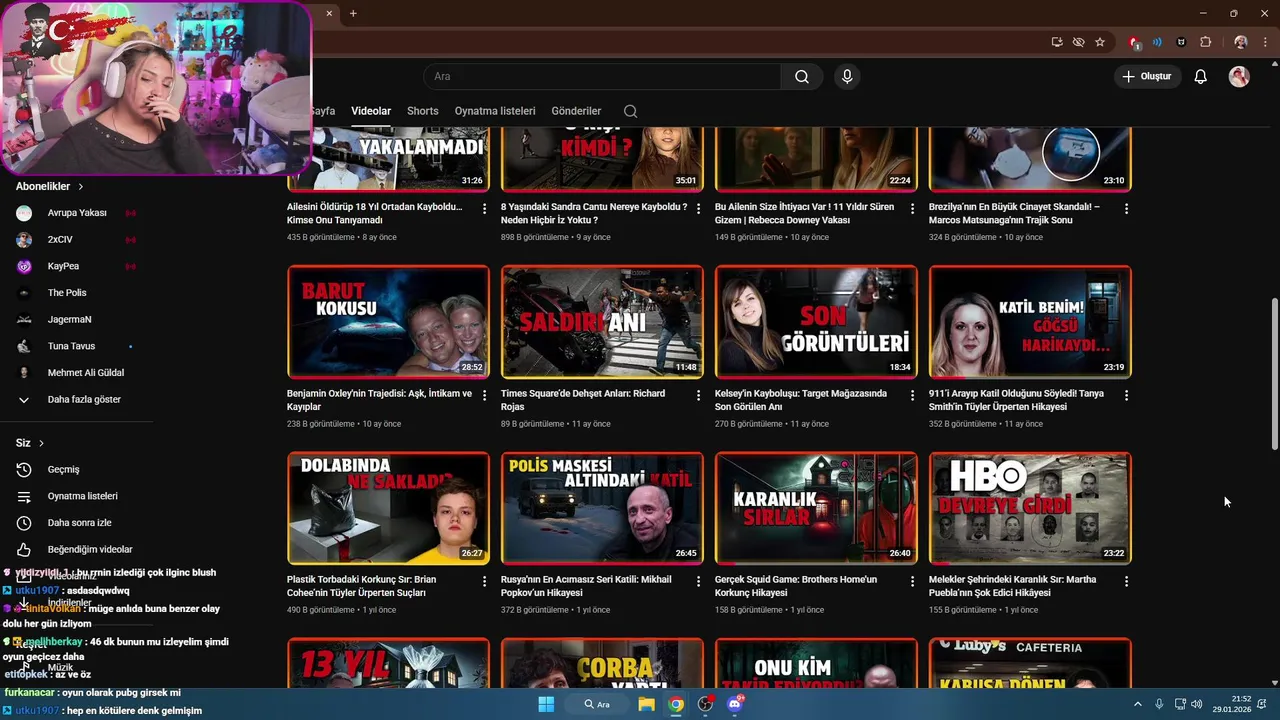Click the black cat-face extension icon
The image size is (1280, 720).
click(1181, 42)
